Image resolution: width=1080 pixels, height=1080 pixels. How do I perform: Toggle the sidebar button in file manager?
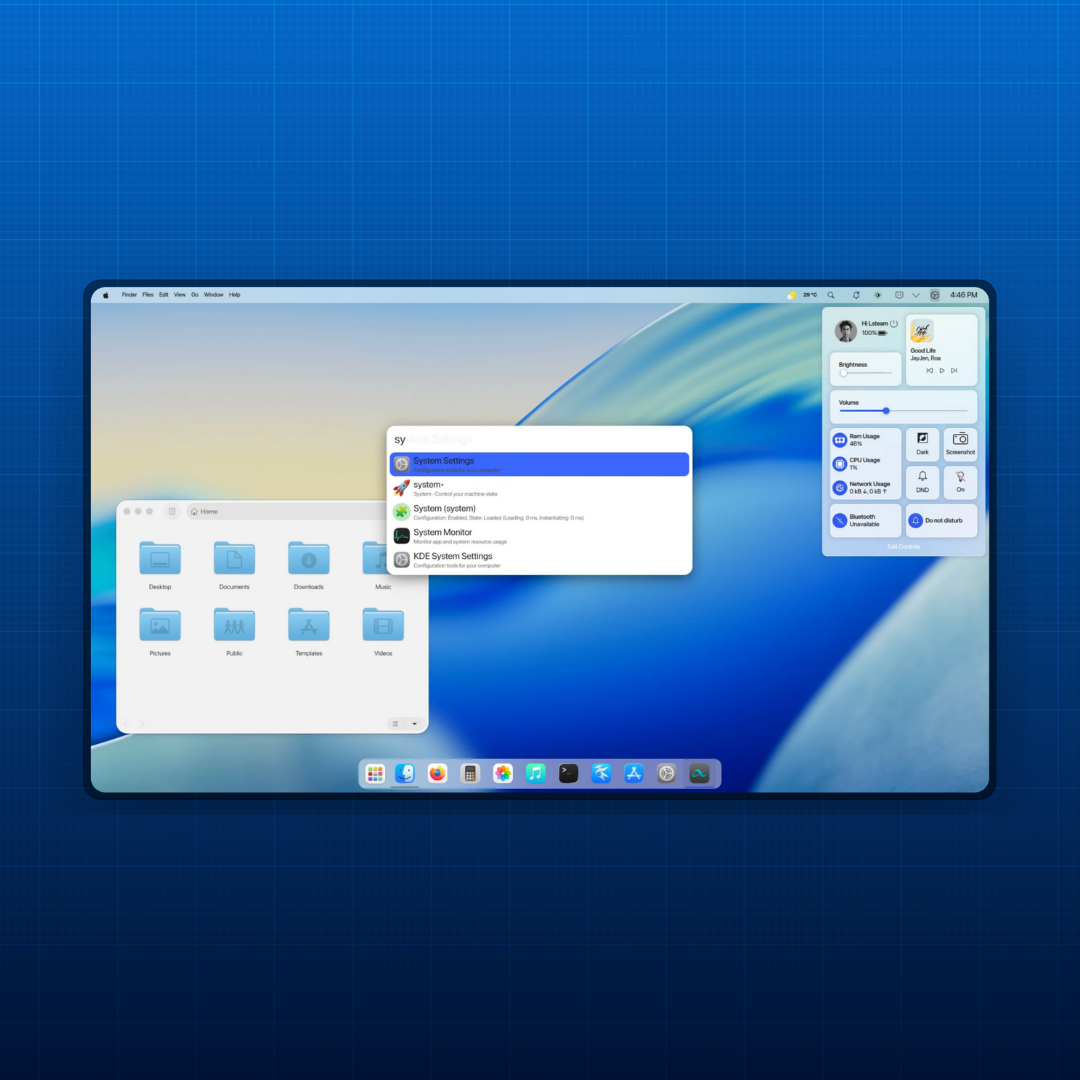(172, 511)
